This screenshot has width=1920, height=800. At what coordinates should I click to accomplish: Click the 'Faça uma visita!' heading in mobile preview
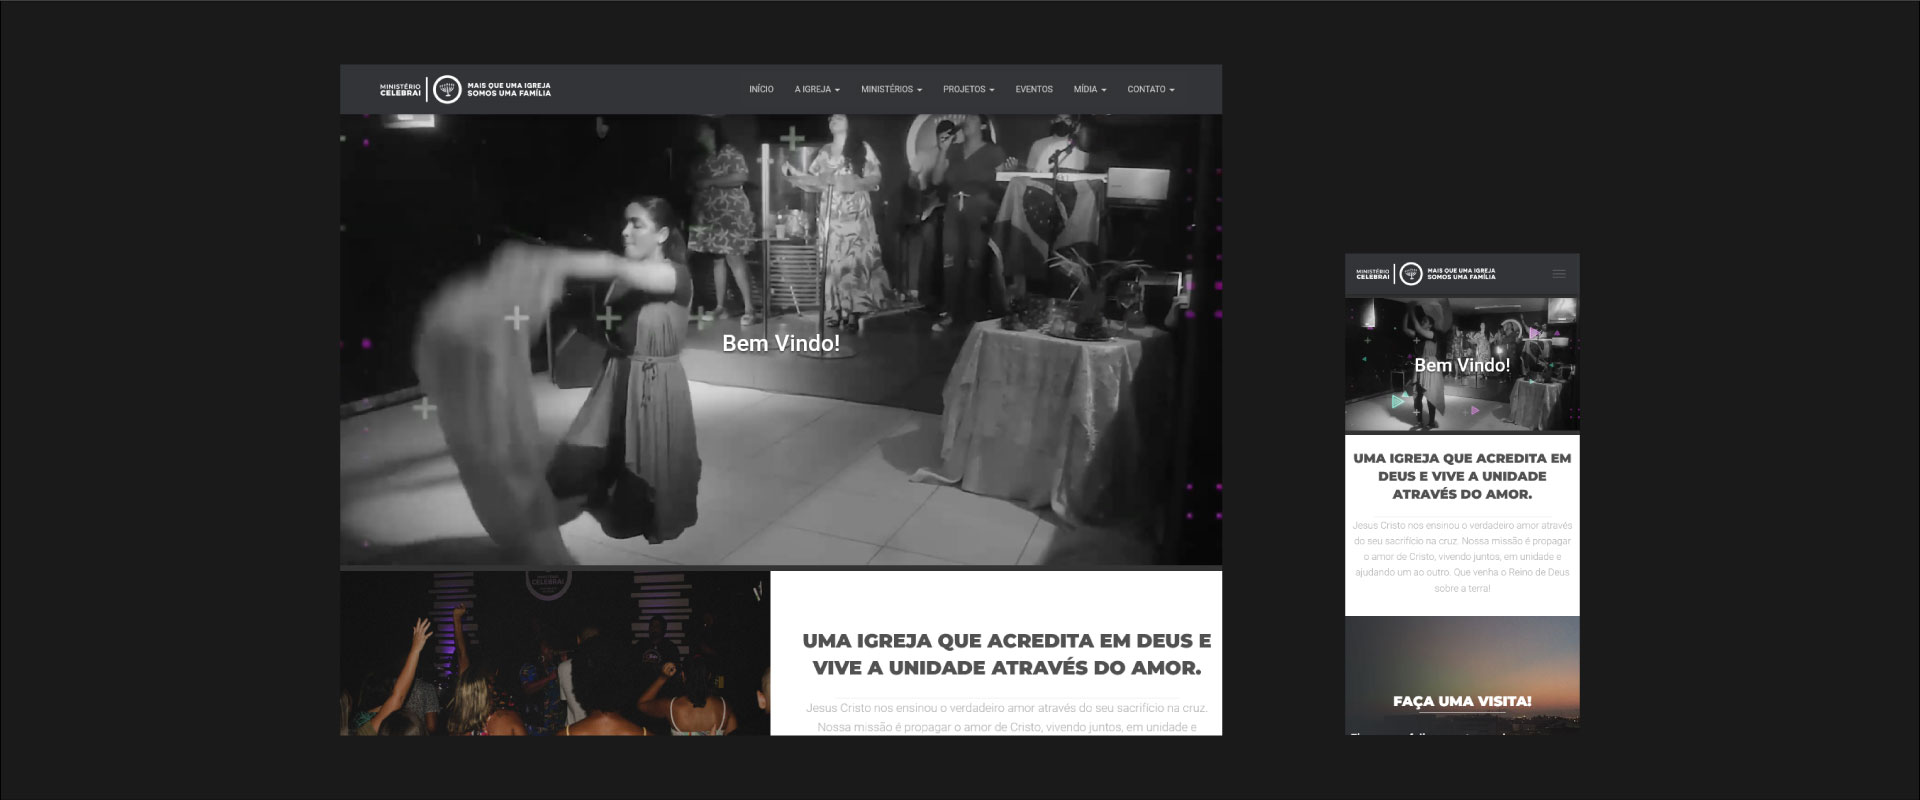point(1462,701)
